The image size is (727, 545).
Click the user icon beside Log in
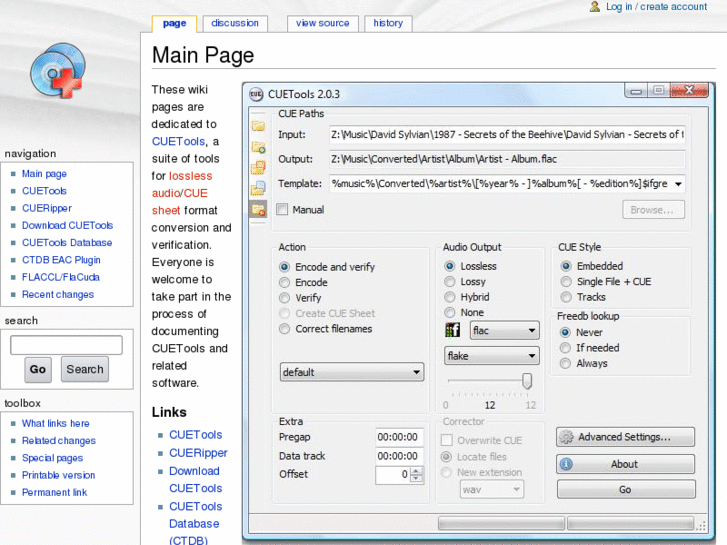pyautogui.click(x=594, y=6)
